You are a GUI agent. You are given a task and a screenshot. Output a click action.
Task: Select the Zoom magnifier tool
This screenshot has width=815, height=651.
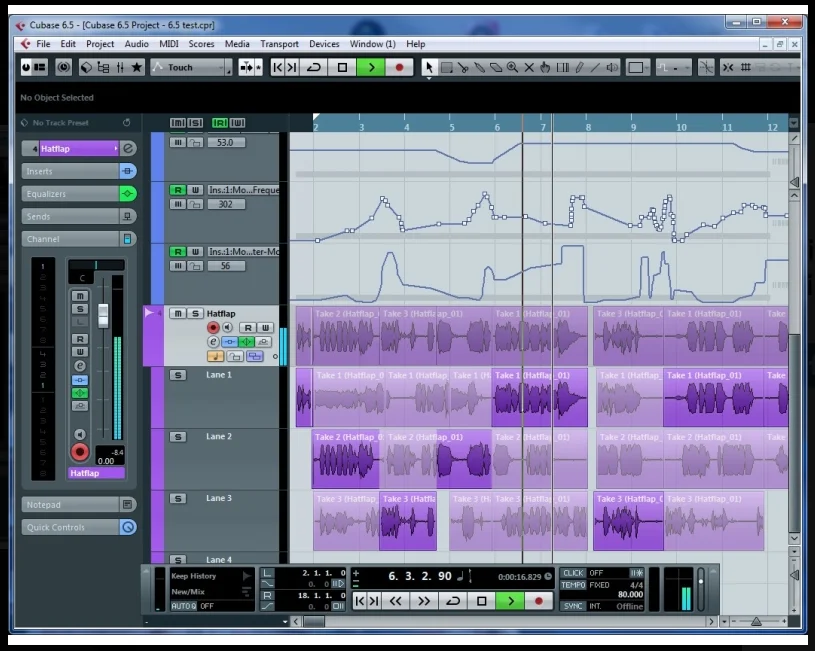512,68
